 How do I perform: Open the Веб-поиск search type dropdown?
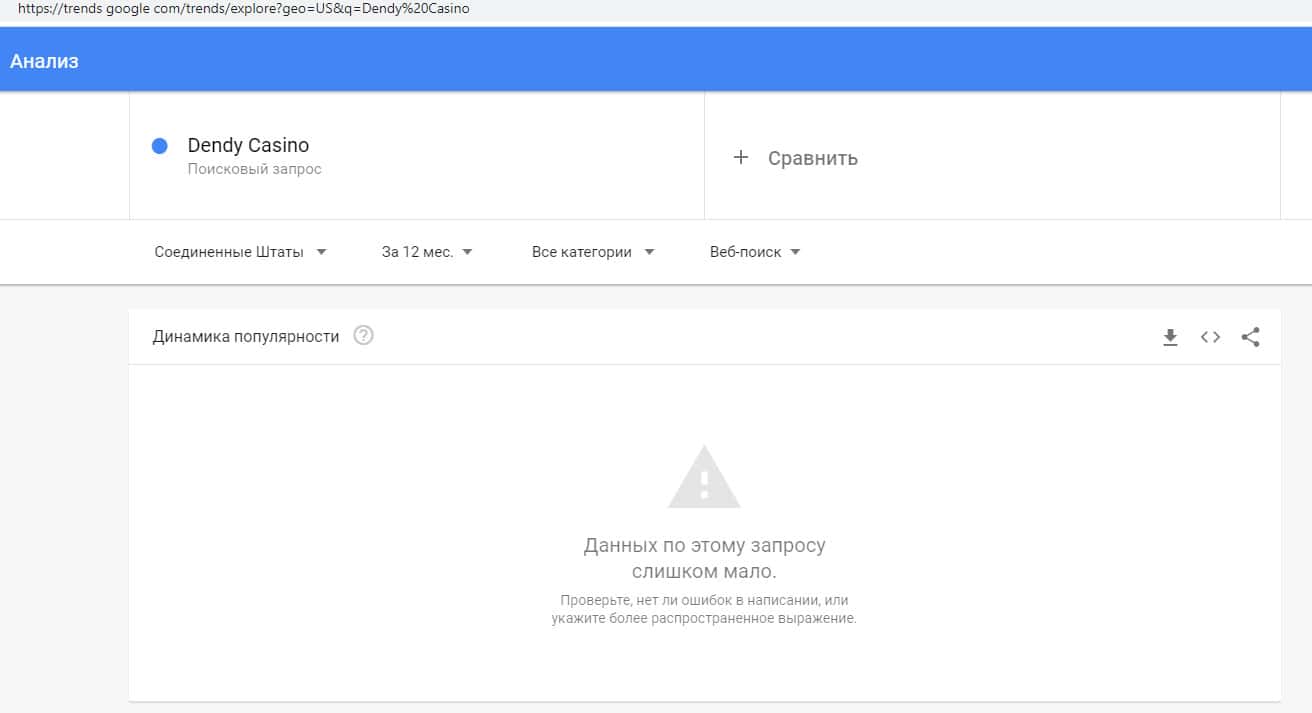coord(755,252)
